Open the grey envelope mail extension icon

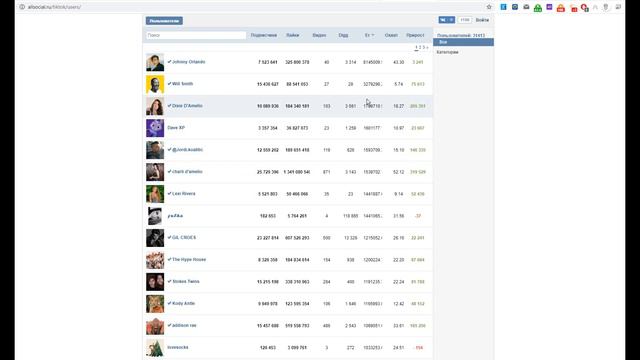point(526,7)
